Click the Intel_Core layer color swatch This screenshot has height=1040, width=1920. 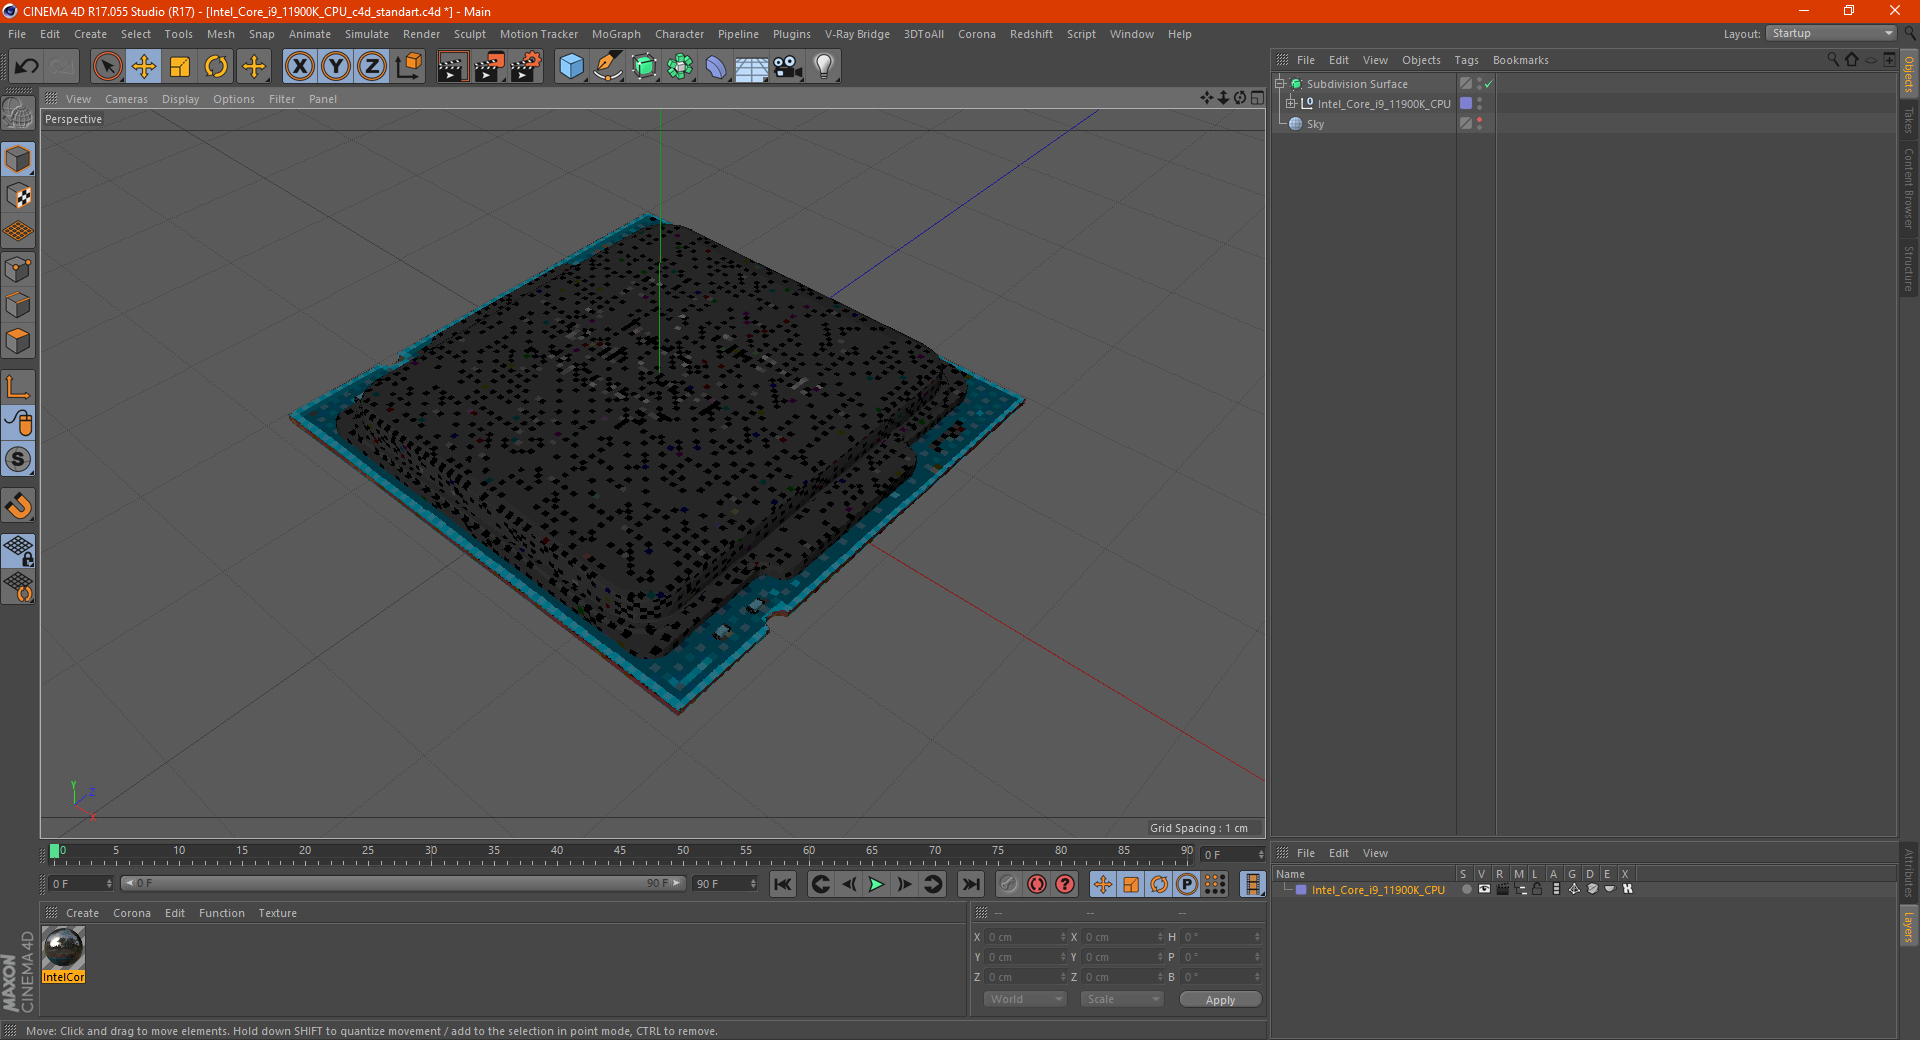[x=1301, y=889]
